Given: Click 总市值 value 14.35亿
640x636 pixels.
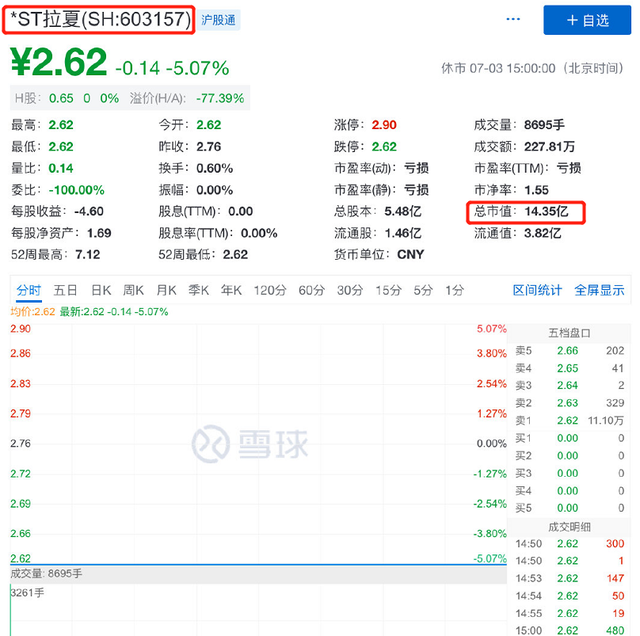Looking at the screenshot, I should (546, 211).
